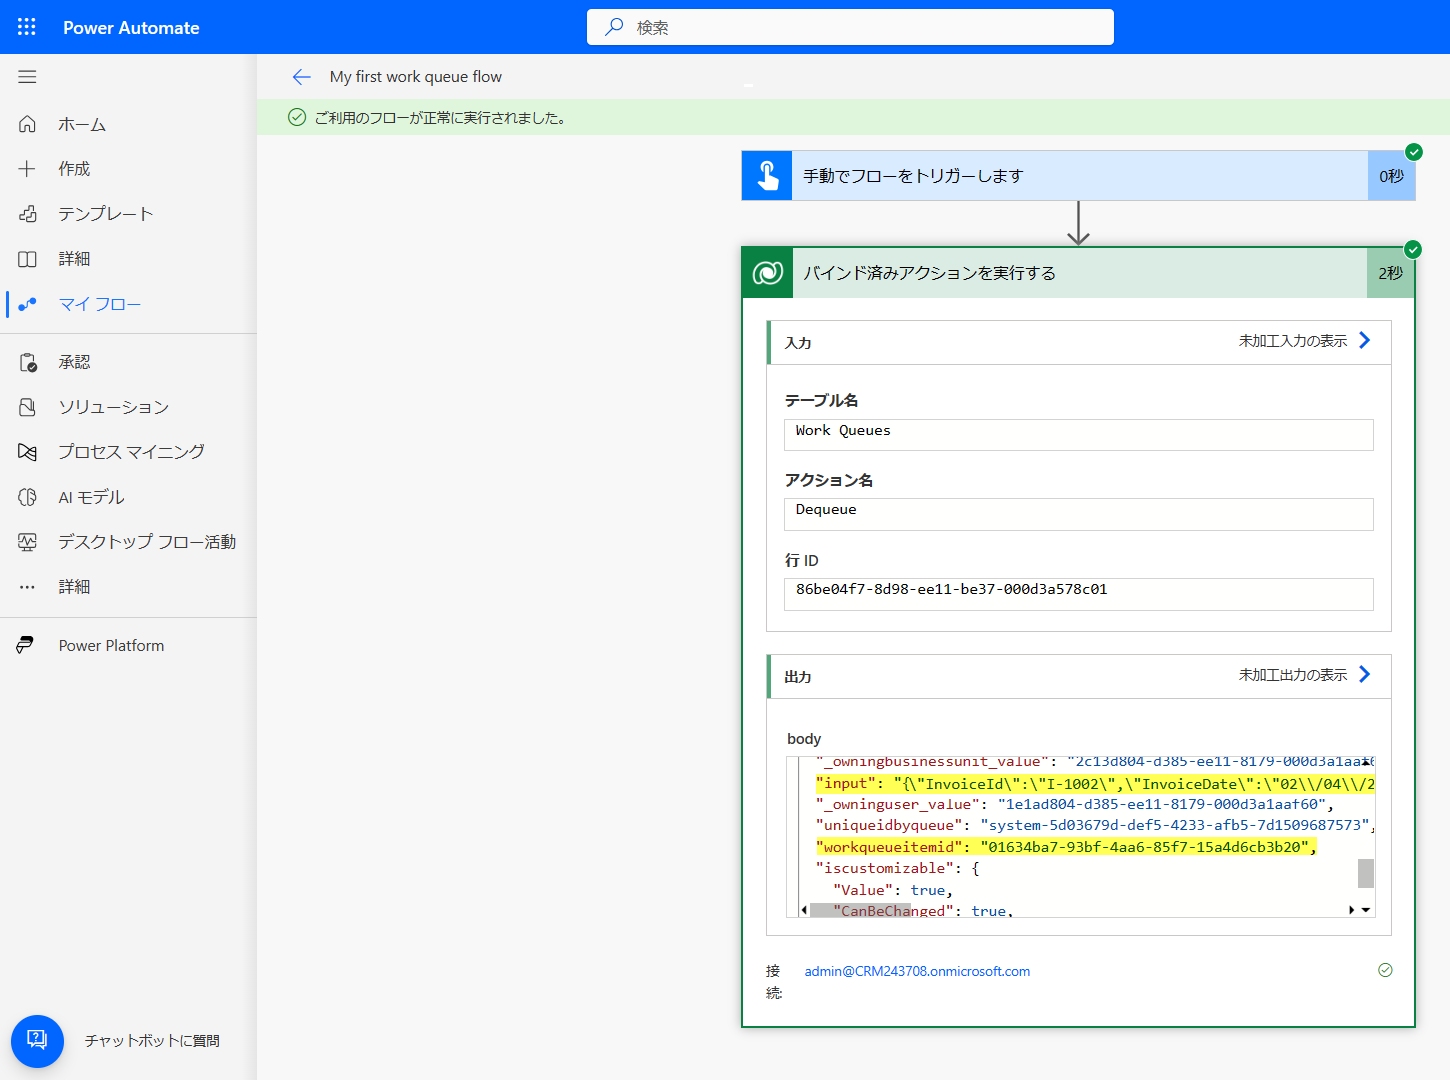
Task: Click the チャットボットに質問 button label
Action: pyautogui.click(x=152, y=1041)
